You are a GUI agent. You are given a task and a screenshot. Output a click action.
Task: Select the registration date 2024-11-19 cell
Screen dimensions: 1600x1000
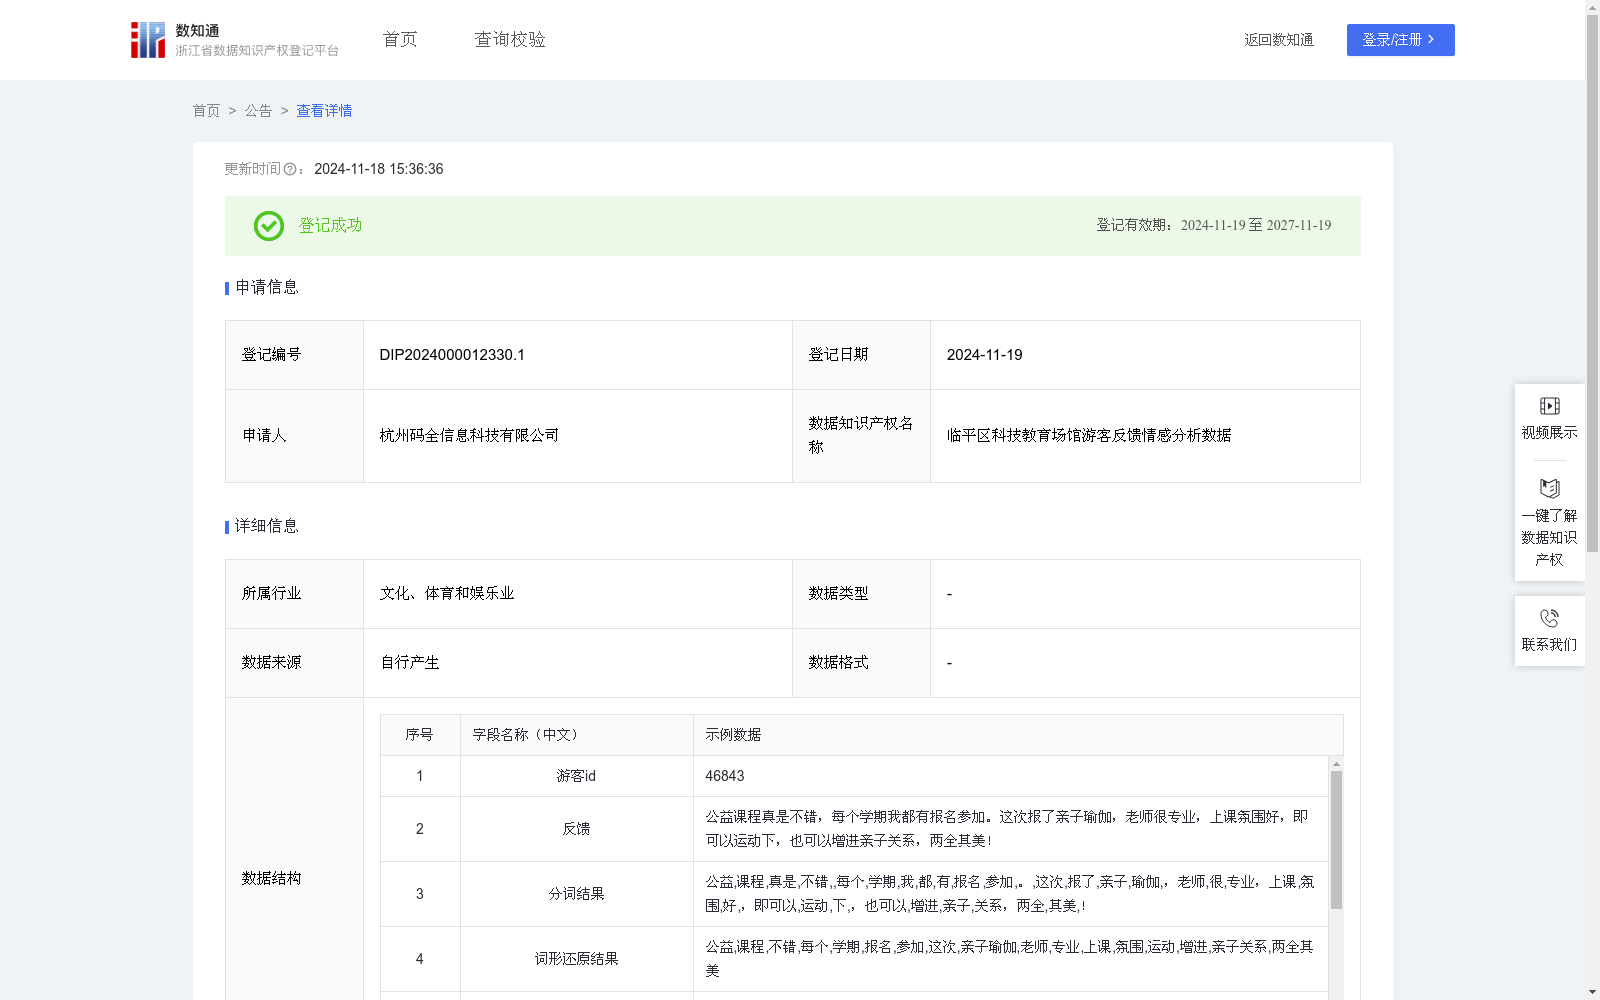click(x=1145, y=355)
